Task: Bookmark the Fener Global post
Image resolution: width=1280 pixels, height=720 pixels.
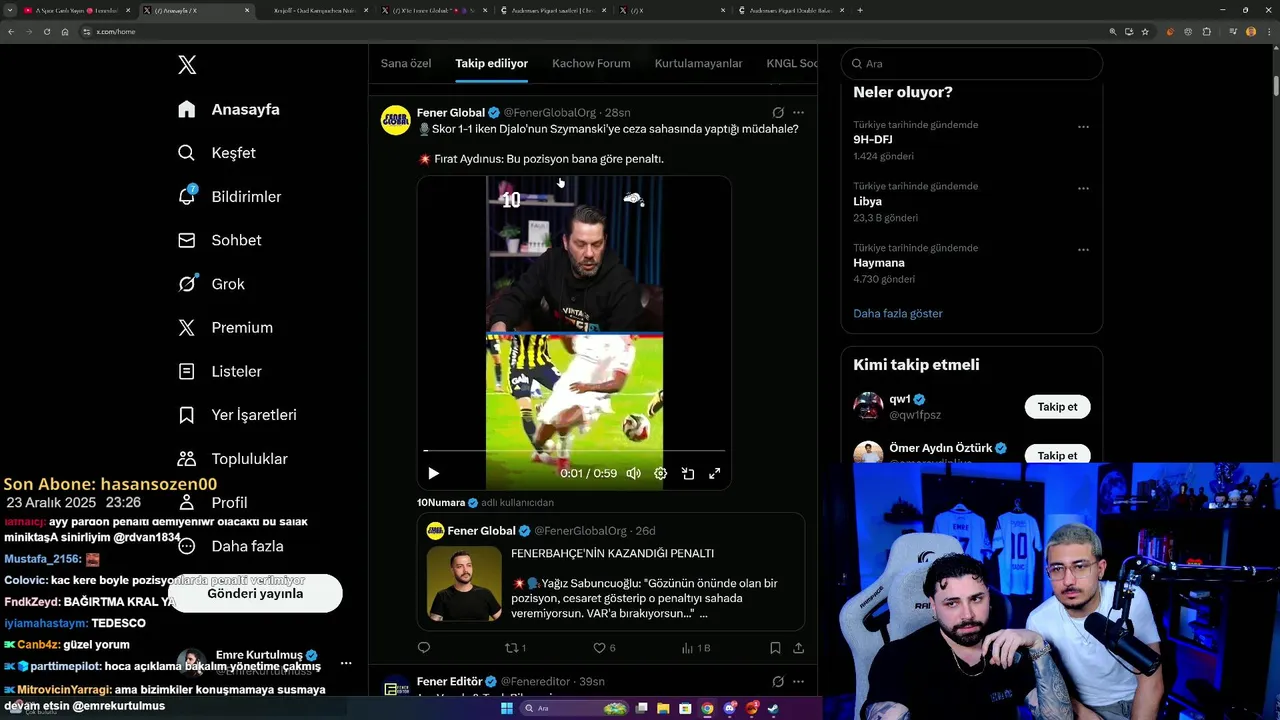Action: (x=775, y=648)
